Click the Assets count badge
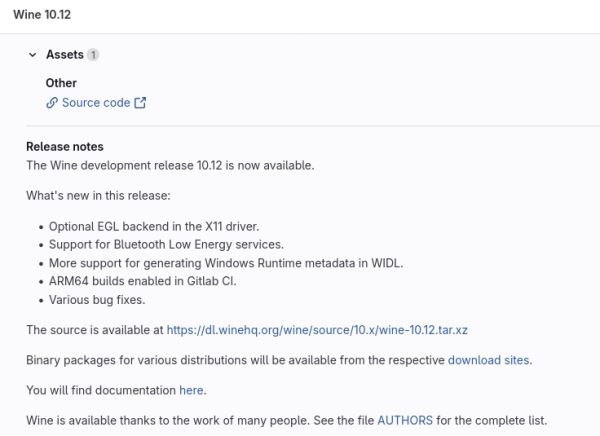Viewport: 600px width, 436px height. [93, 55]
